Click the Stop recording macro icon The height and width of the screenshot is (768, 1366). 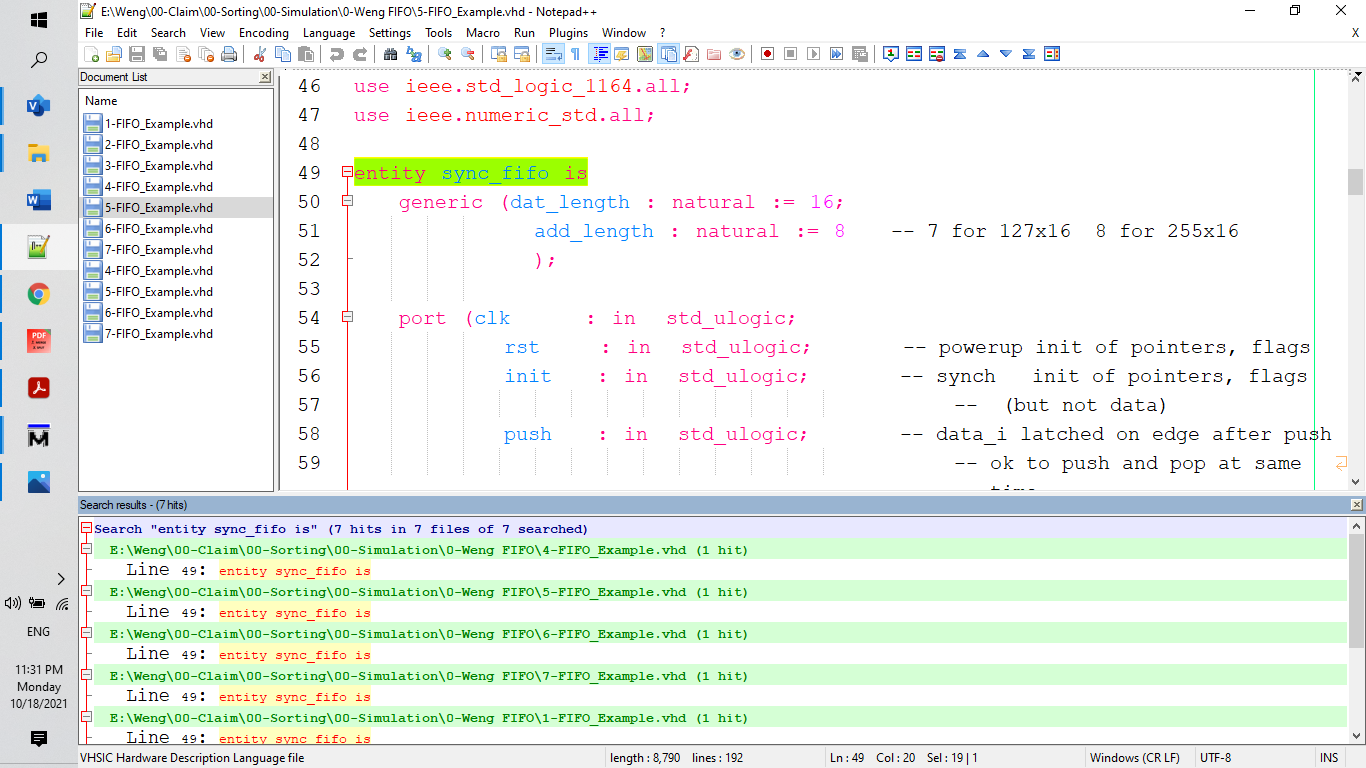(790, 54)
